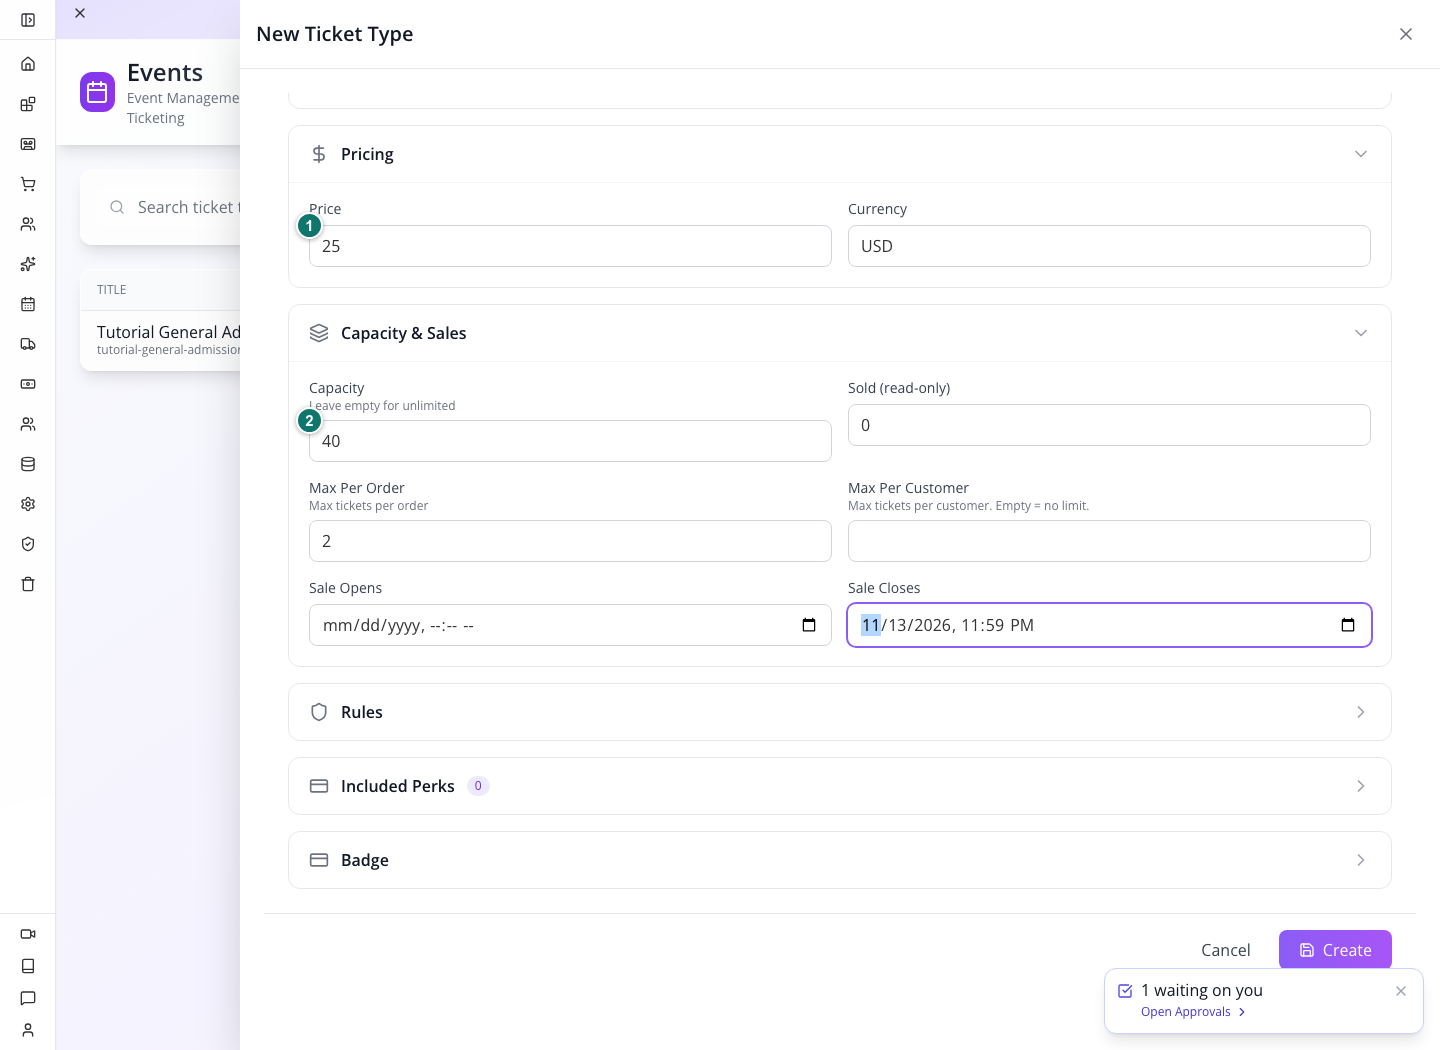Viewport: 1440px width, 1050px height.
Task: Open the settings gear in the sidebar
Action: (28, 504)
